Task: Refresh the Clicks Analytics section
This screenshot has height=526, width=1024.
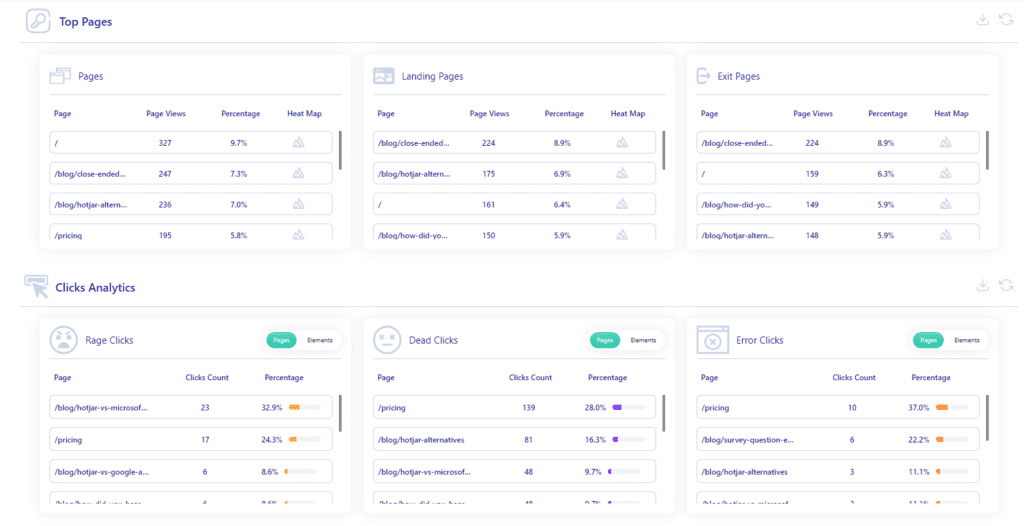Action: pyautogui.click(x=1006, y=286)
